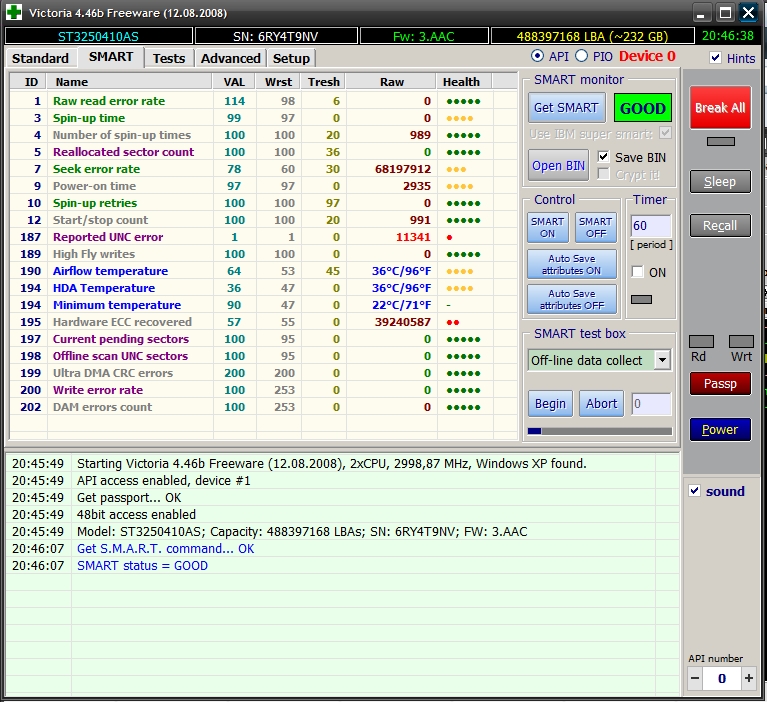
Task: Click the ID column header
Action: [28, 82]
